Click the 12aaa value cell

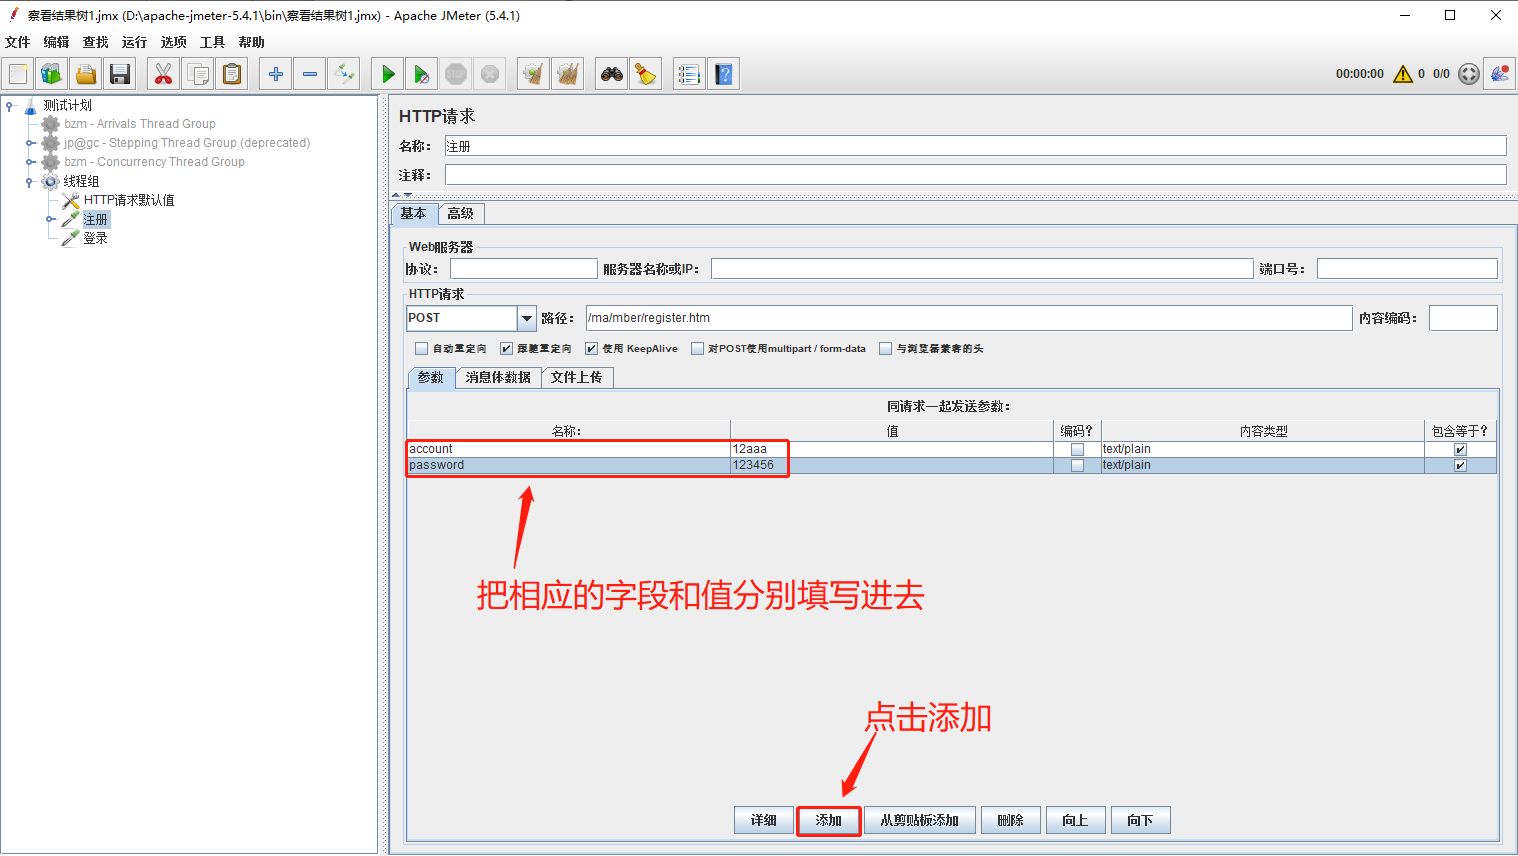click(x=892, y=449)
